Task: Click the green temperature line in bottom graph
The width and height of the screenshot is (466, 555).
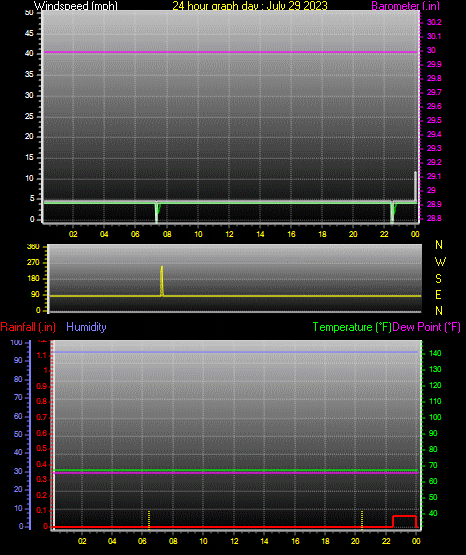Action: coord(236,470)
